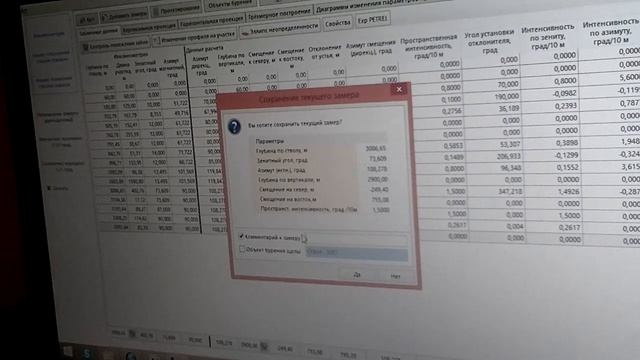Switch to the Вертикальная проекция tab
Viewport: 640px width, 360px height.
[149, 27]
